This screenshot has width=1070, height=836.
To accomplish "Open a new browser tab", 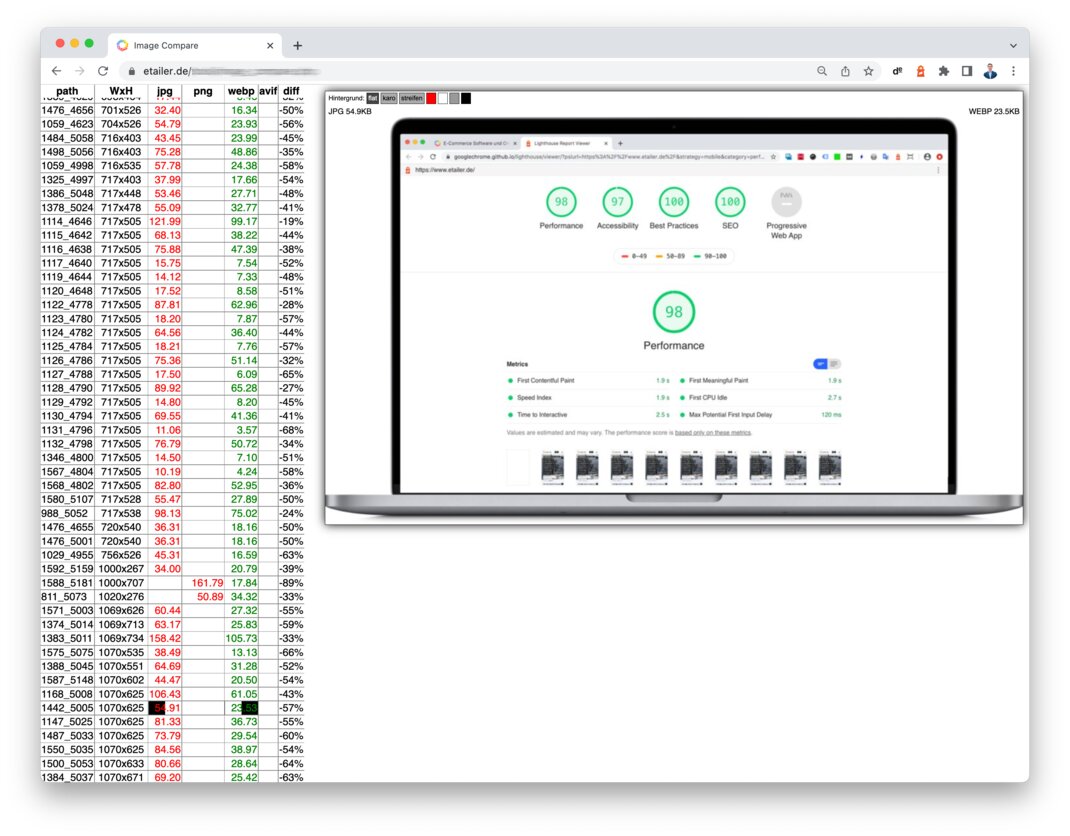I will 298,45.
